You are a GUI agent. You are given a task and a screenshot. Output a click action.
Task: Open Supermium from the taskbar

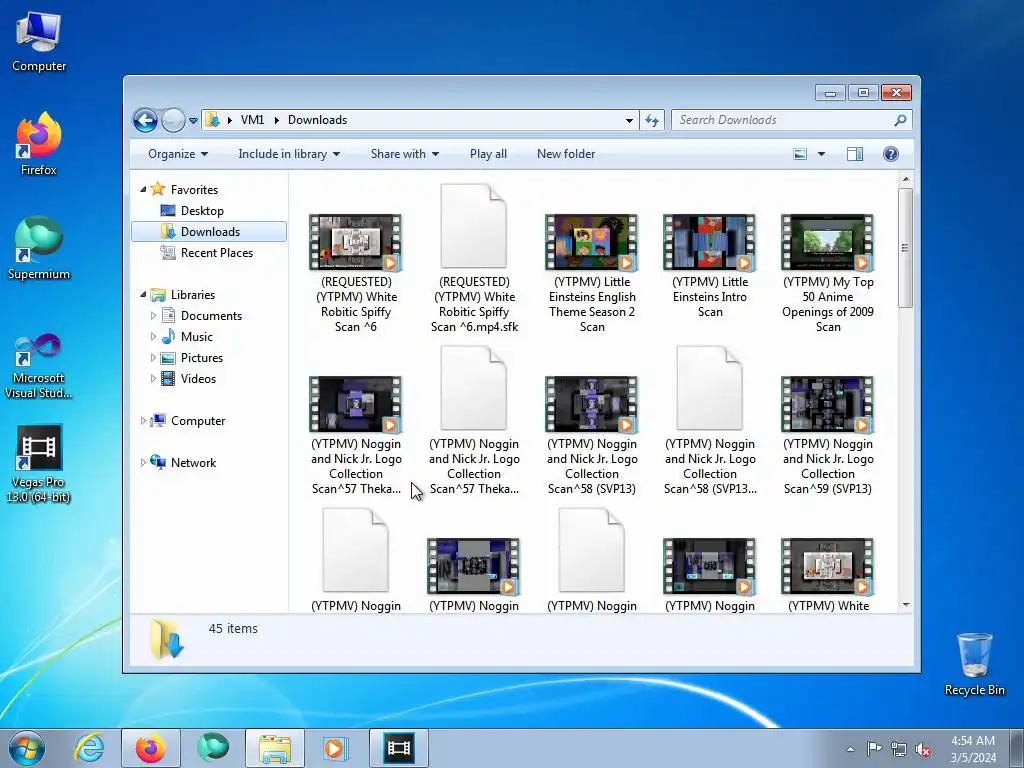click(213, 748)
